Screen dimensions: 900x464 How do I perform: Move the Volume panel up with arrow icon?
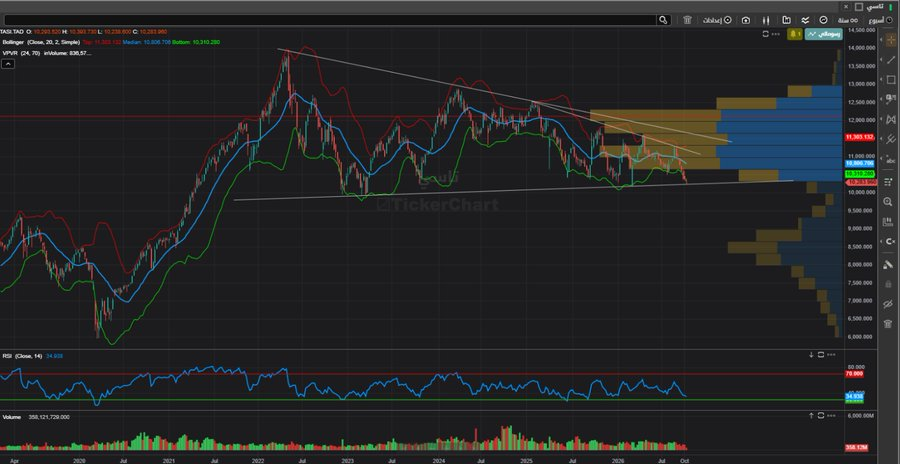click(812, 416)
